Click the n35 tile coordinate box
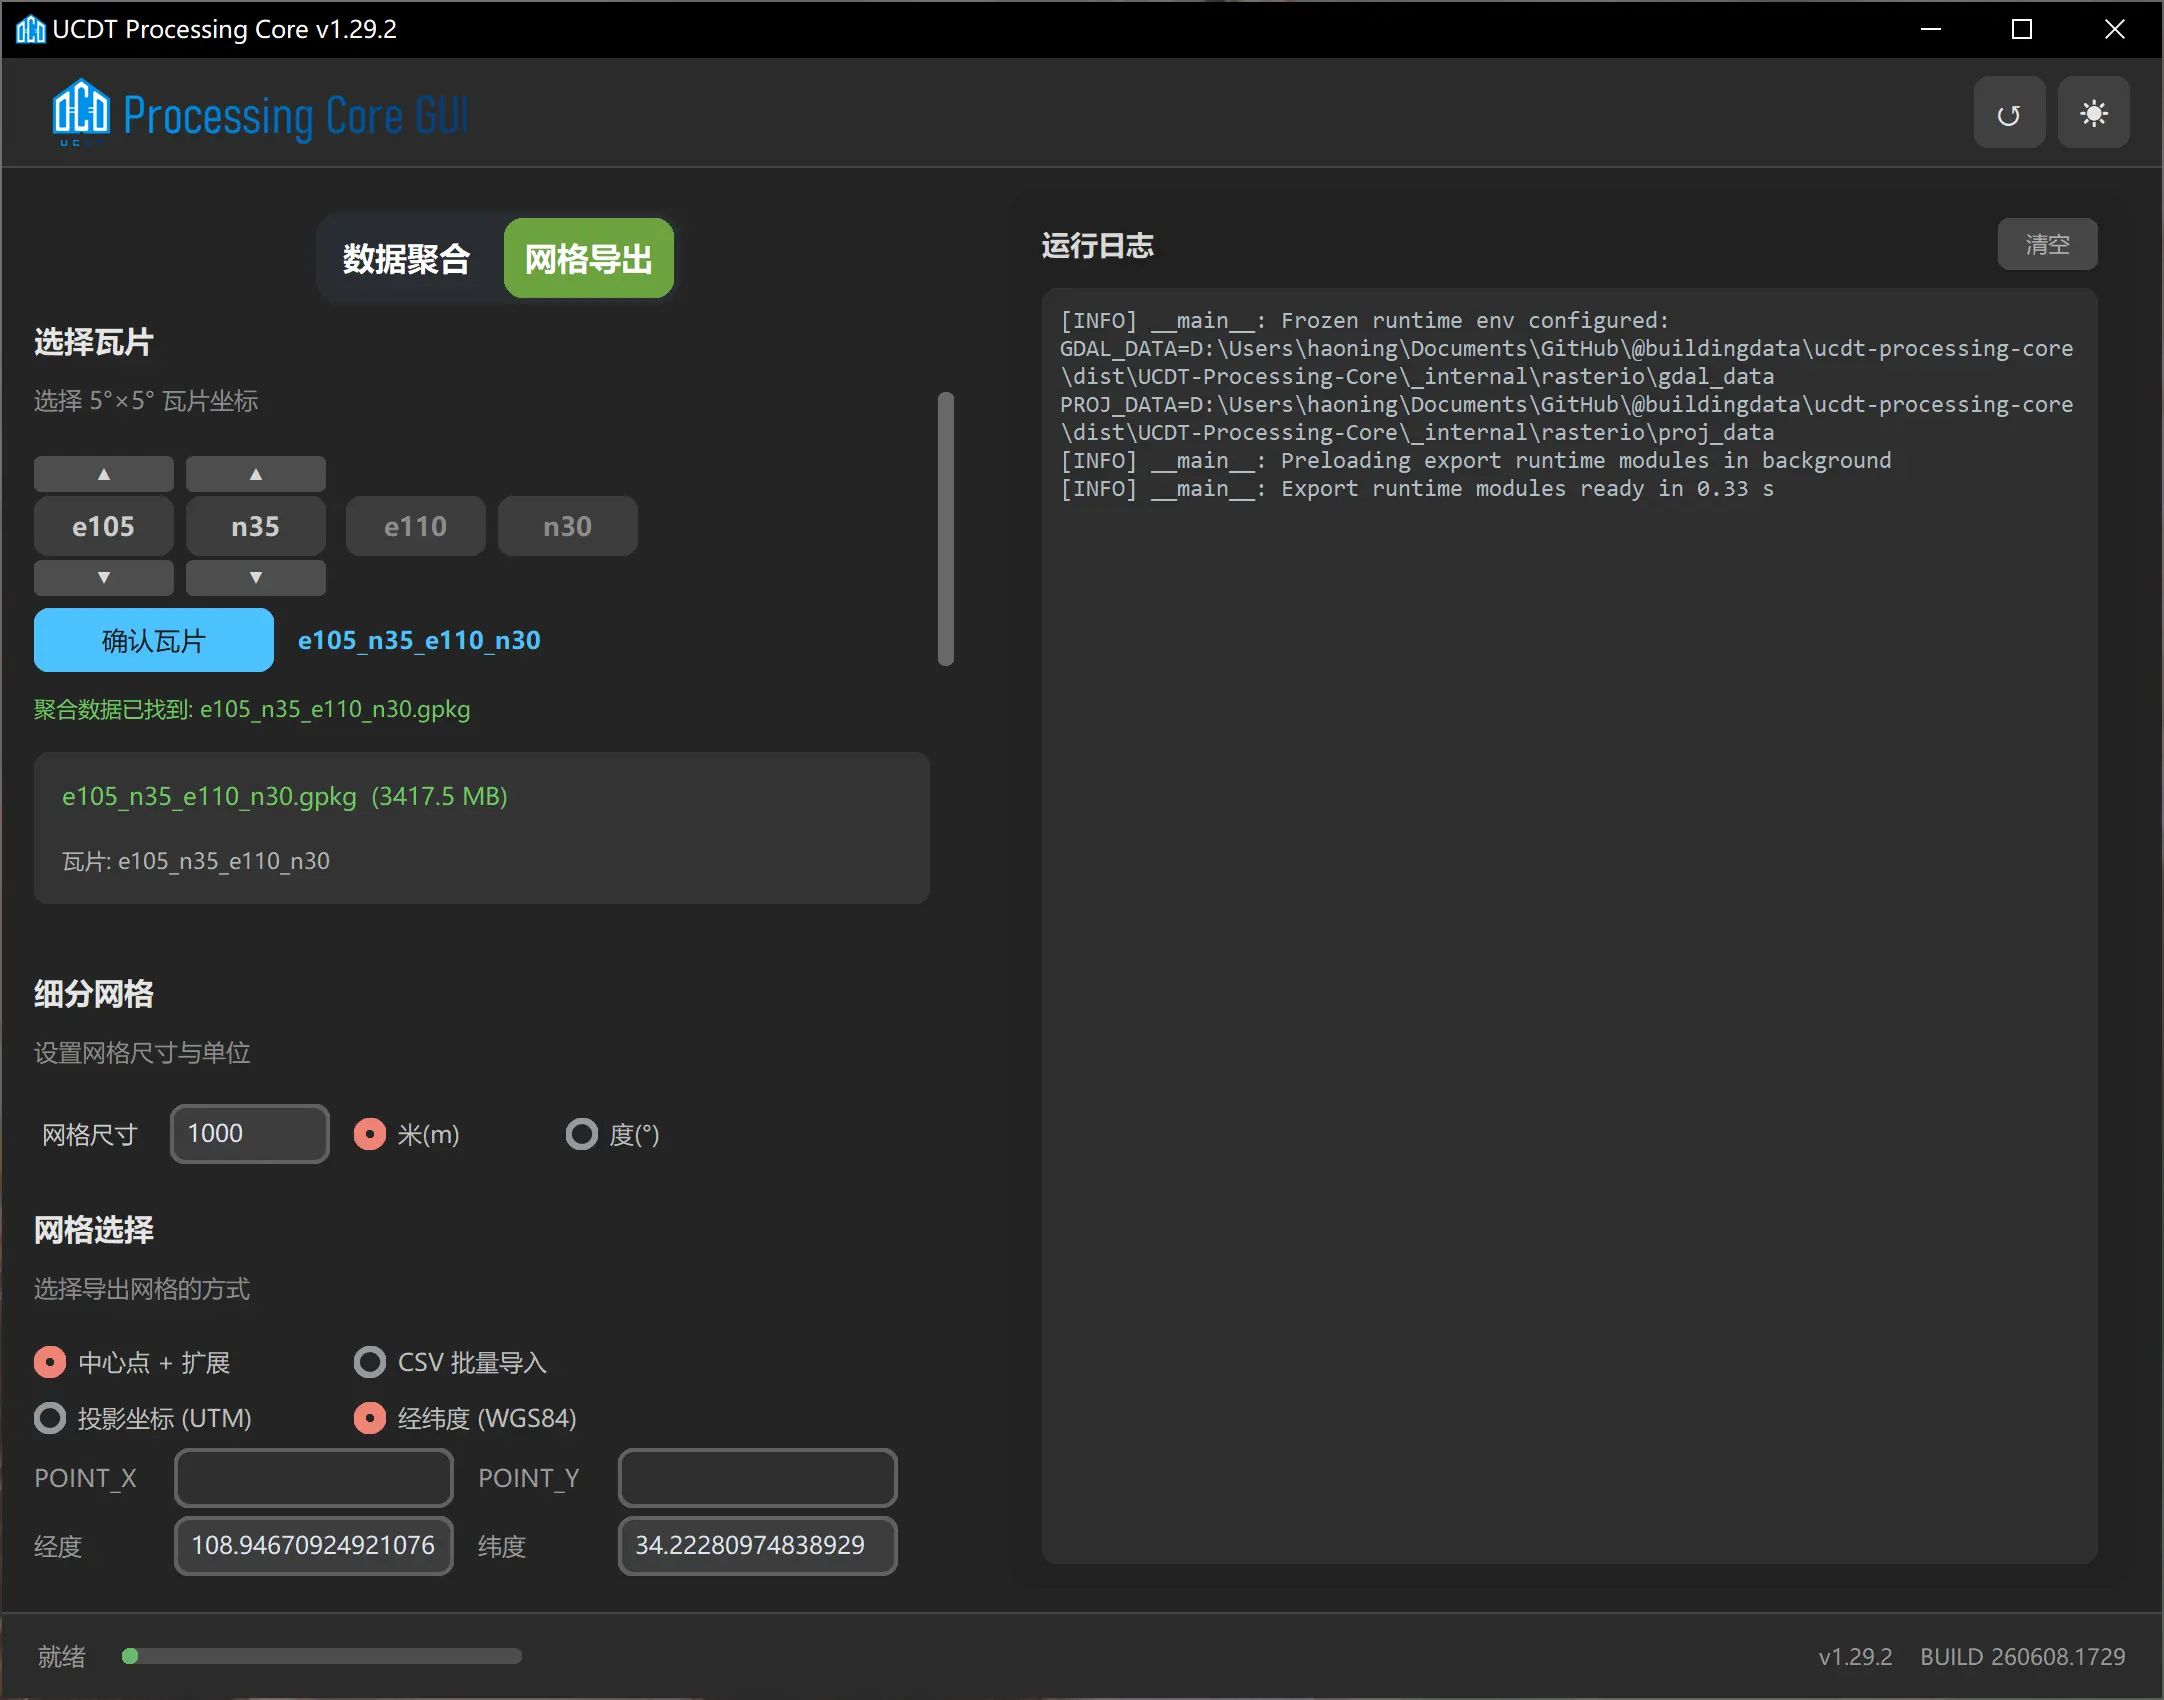 pos(255,526)
